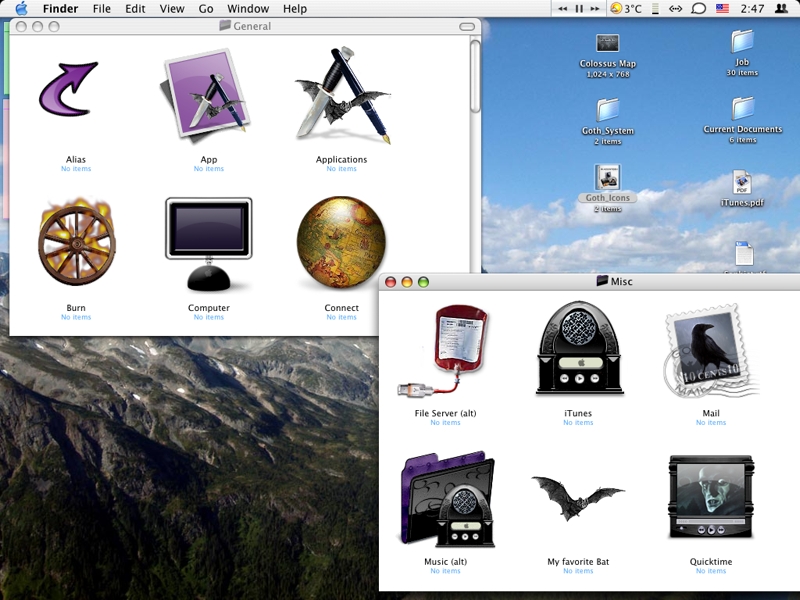Select the Music (alt) folder icon
The width and height of the screenshot is (800, 600).
[x=445, y=497]
